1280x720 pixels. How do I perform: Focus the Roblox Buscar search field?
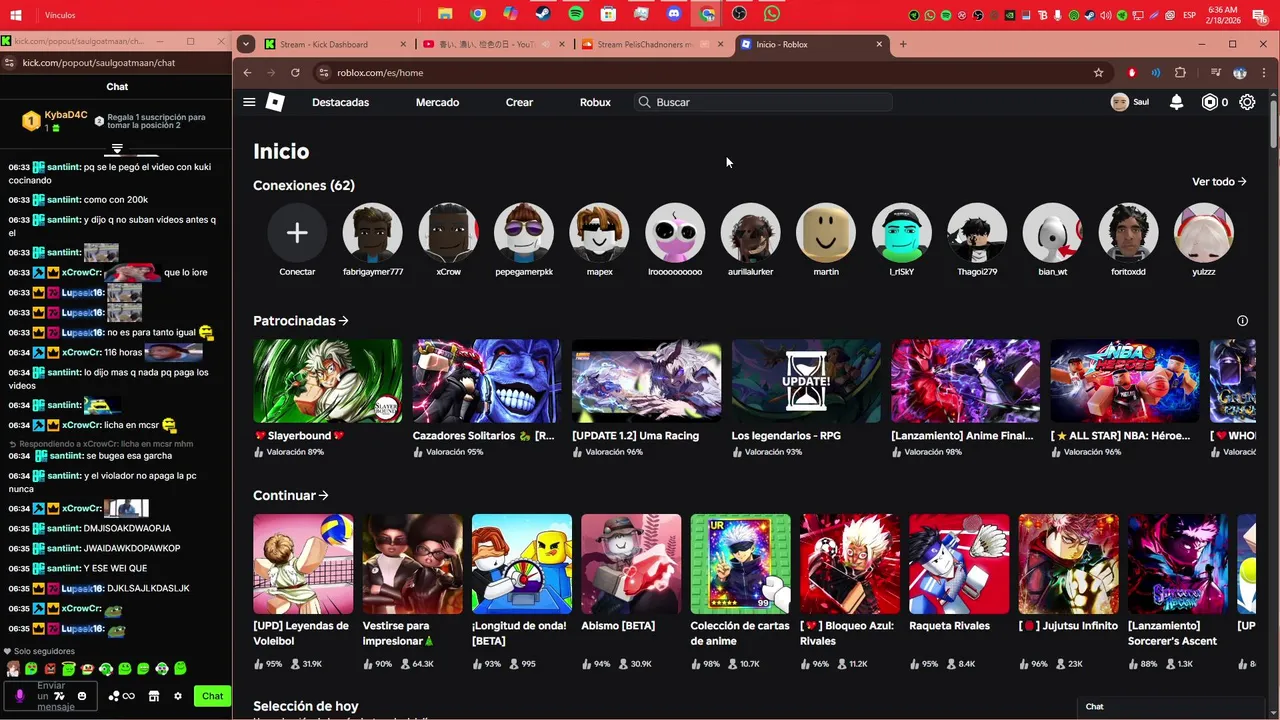pyautogui.click(x=763, y=102)
